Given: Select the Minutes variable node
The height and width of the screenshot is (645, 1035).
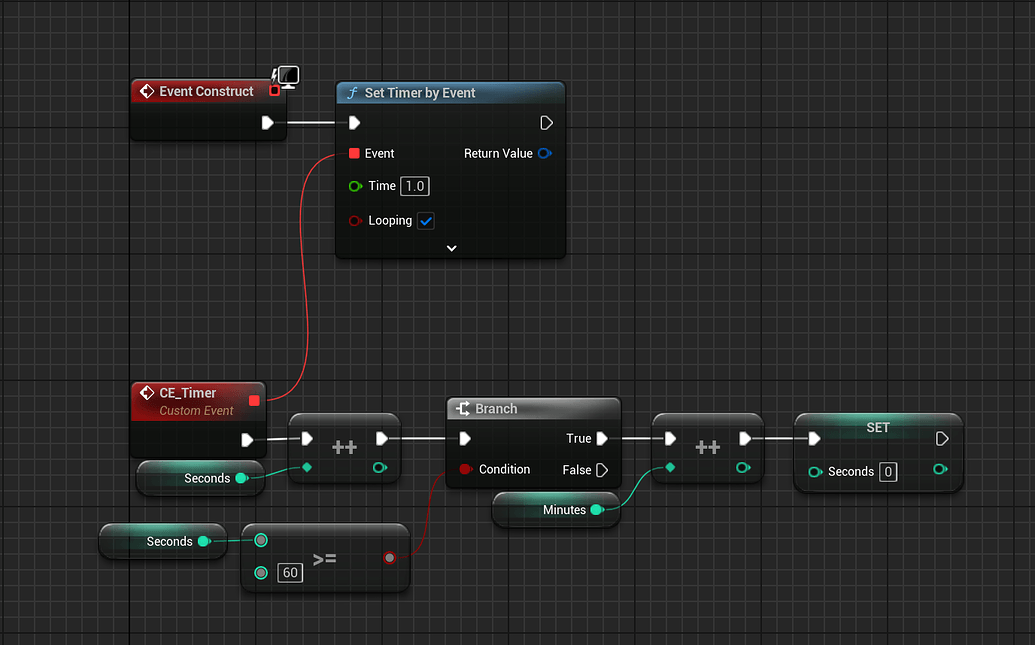Looking at the screenshot, I should coord(556,510).
